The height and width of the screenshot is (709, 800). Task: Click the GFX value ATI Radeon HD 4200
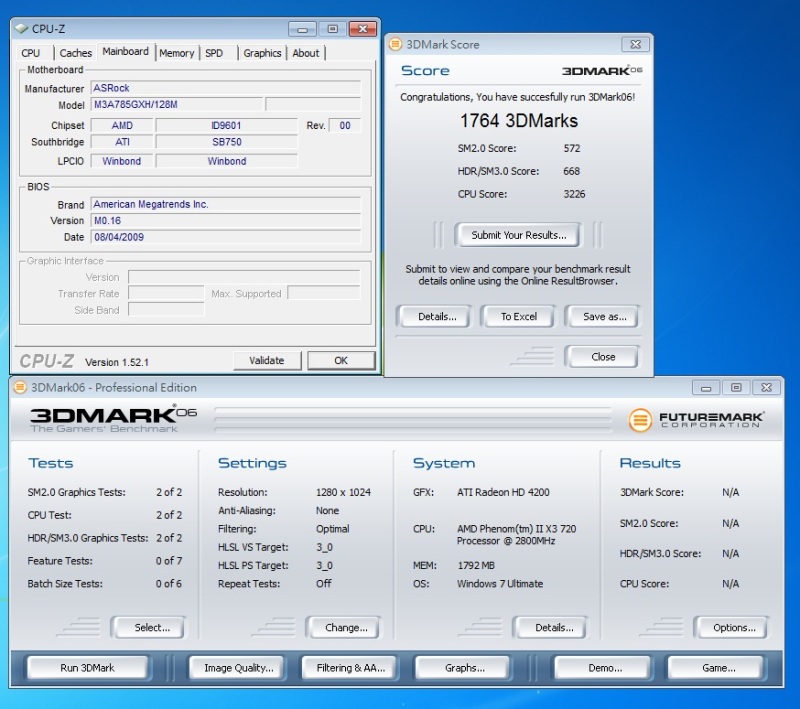click(x=503, y=492)
